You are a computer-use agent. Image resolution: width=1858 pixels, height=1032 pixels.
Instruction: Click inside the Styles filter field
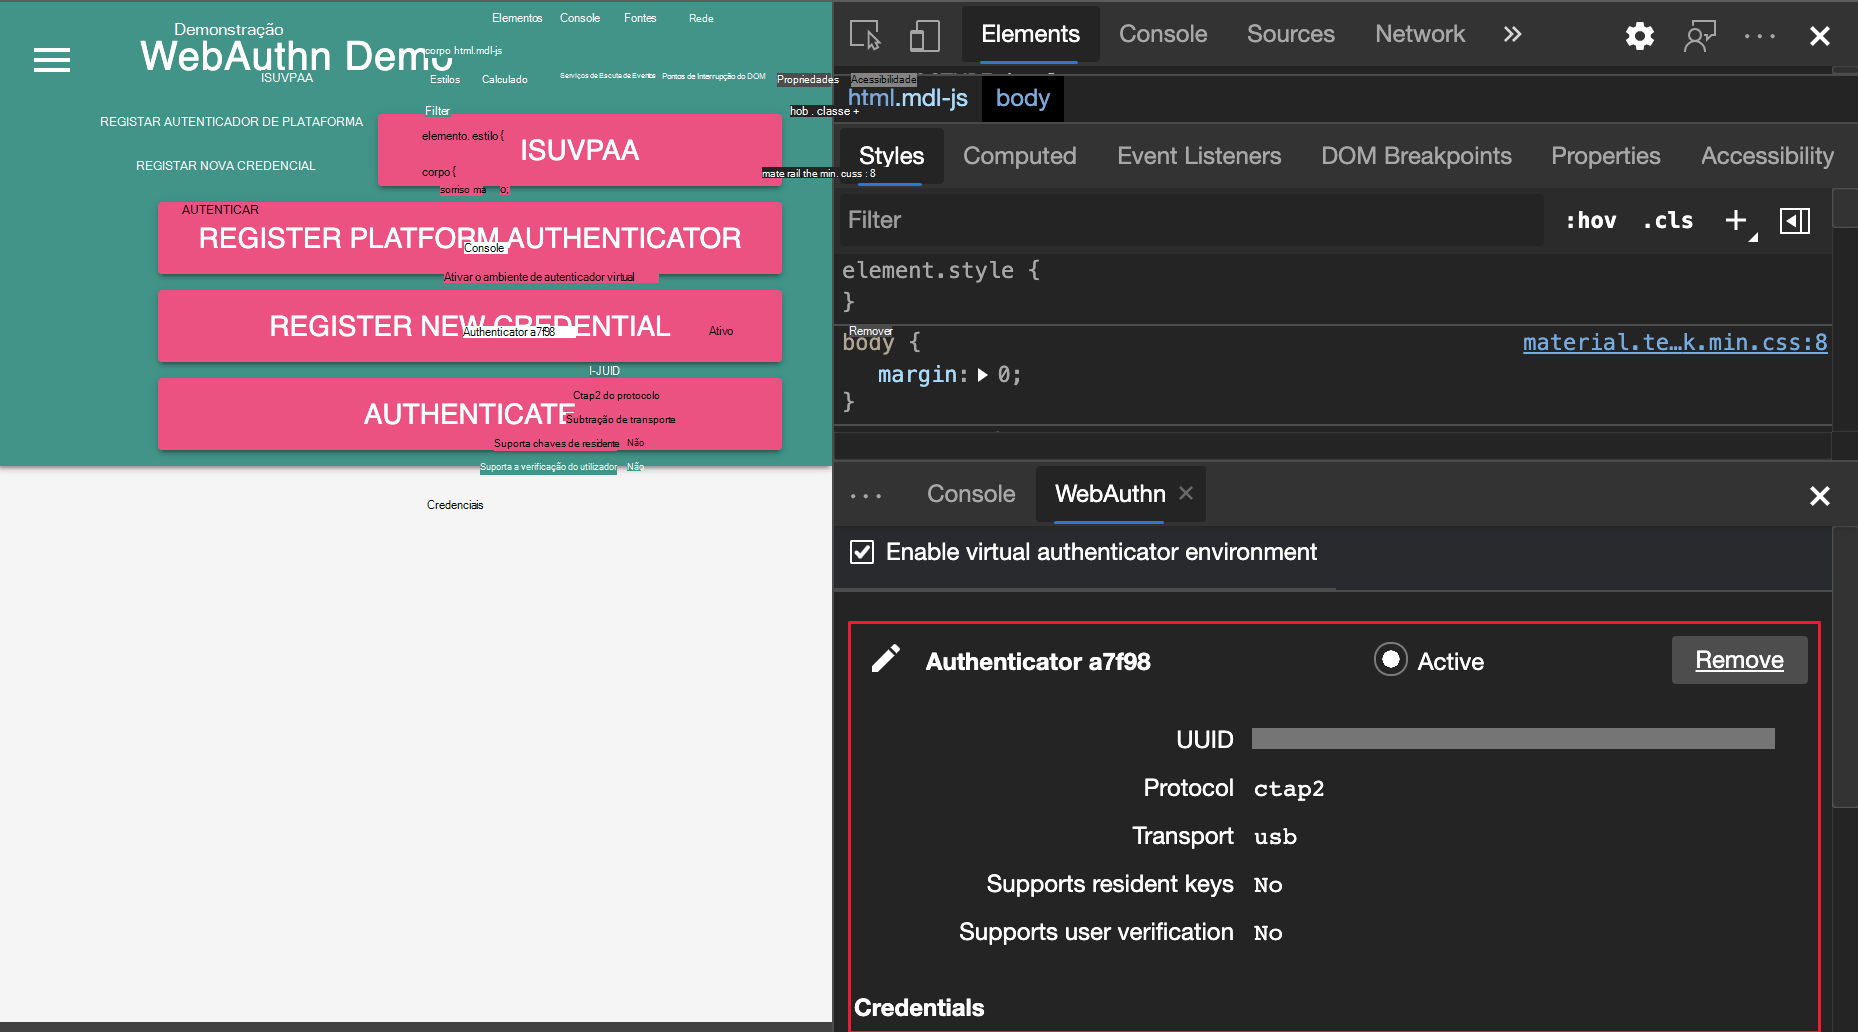click(x=1100, y=220)
